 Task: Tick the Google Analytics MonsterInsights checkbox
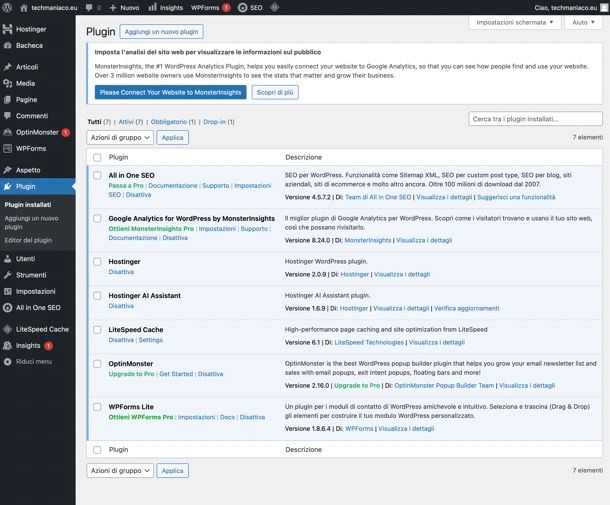[x=97, y=219]
